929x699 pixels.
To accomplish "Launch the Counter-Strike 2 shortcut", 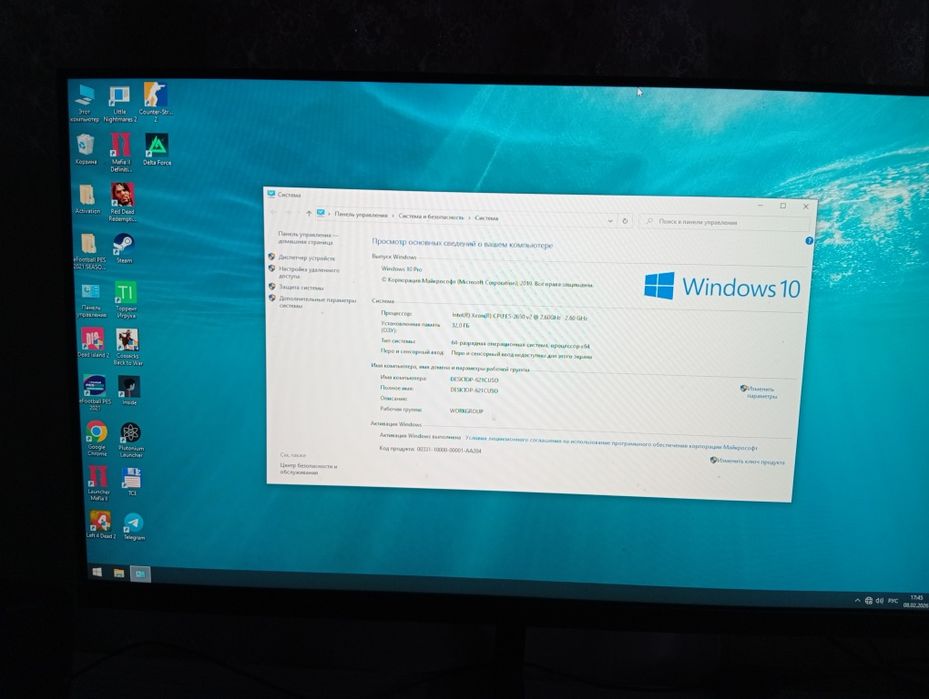I will pos(155,102).
